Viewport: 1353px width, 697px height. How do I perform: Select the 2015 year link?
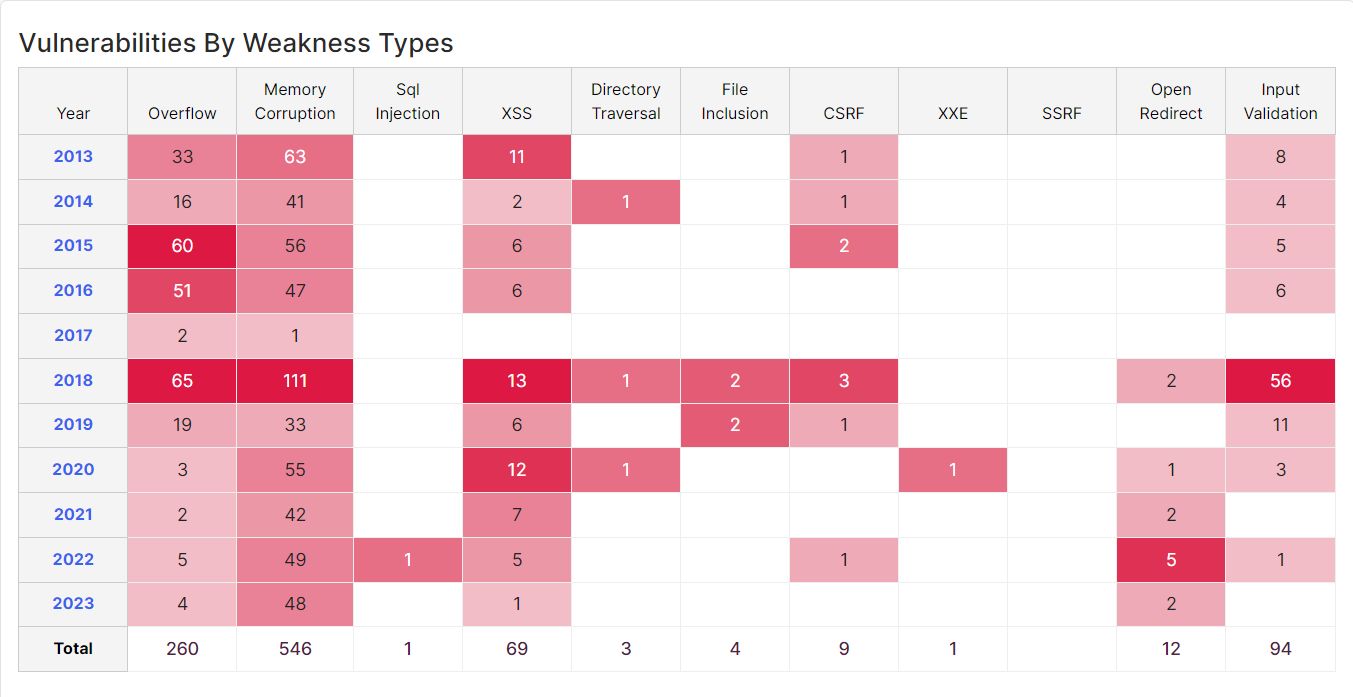coord(72,246)
